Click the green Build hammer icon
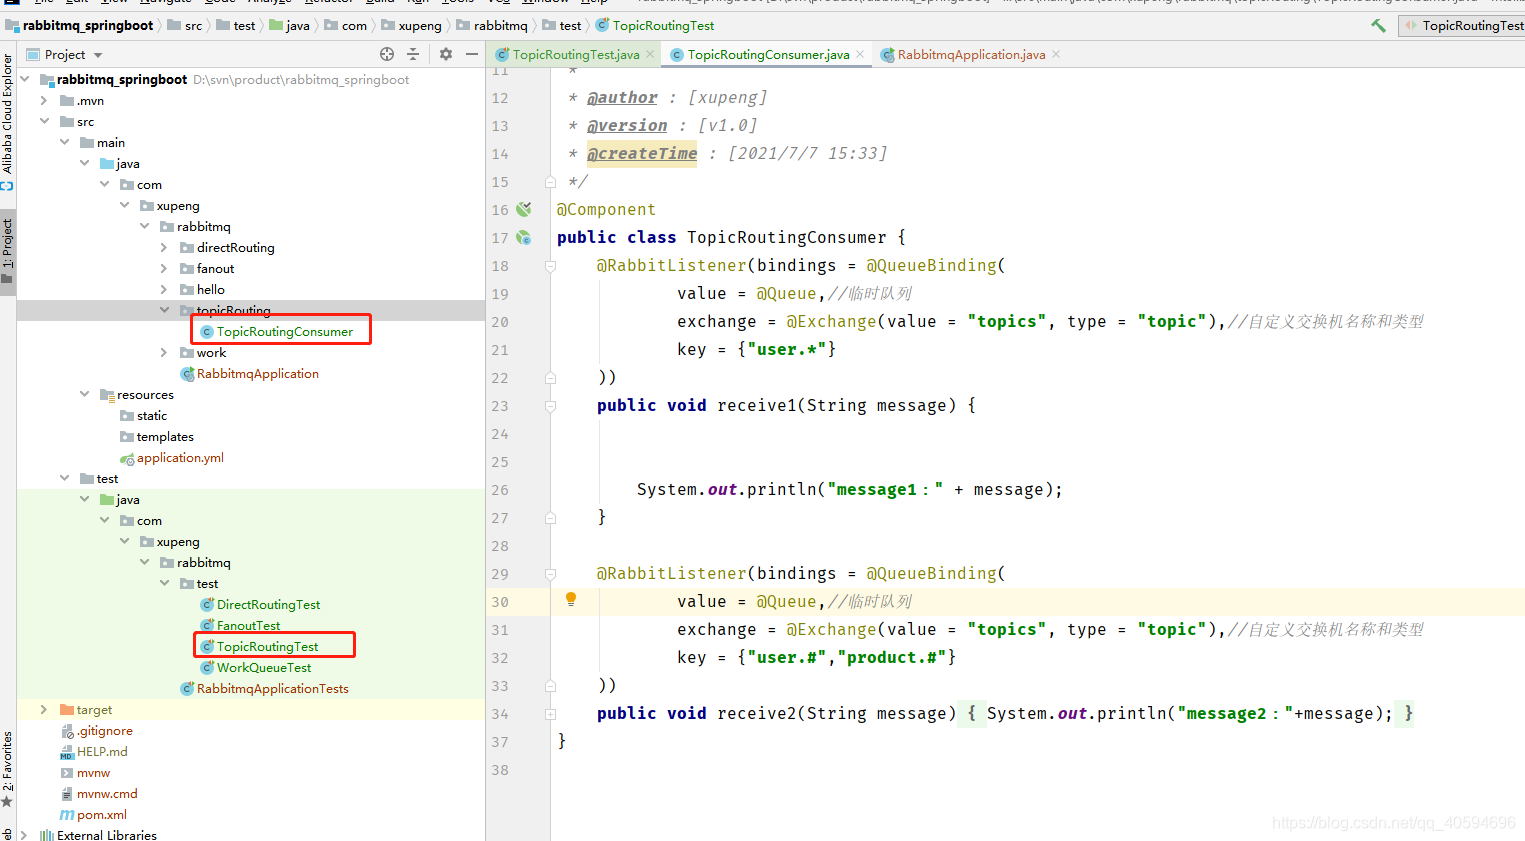Screen dimensions: 1525x841 point(1378,26)
